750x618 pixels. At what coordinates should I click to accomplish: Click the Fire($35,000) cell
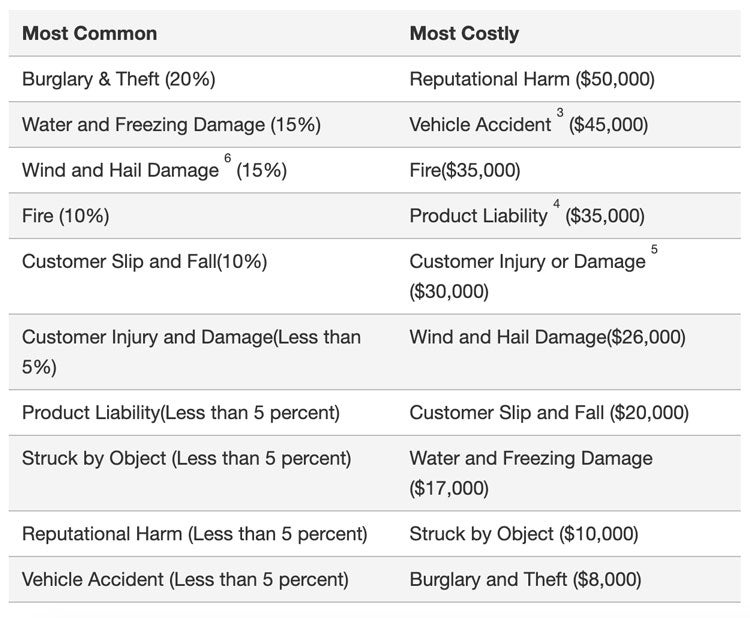point(465,170)
